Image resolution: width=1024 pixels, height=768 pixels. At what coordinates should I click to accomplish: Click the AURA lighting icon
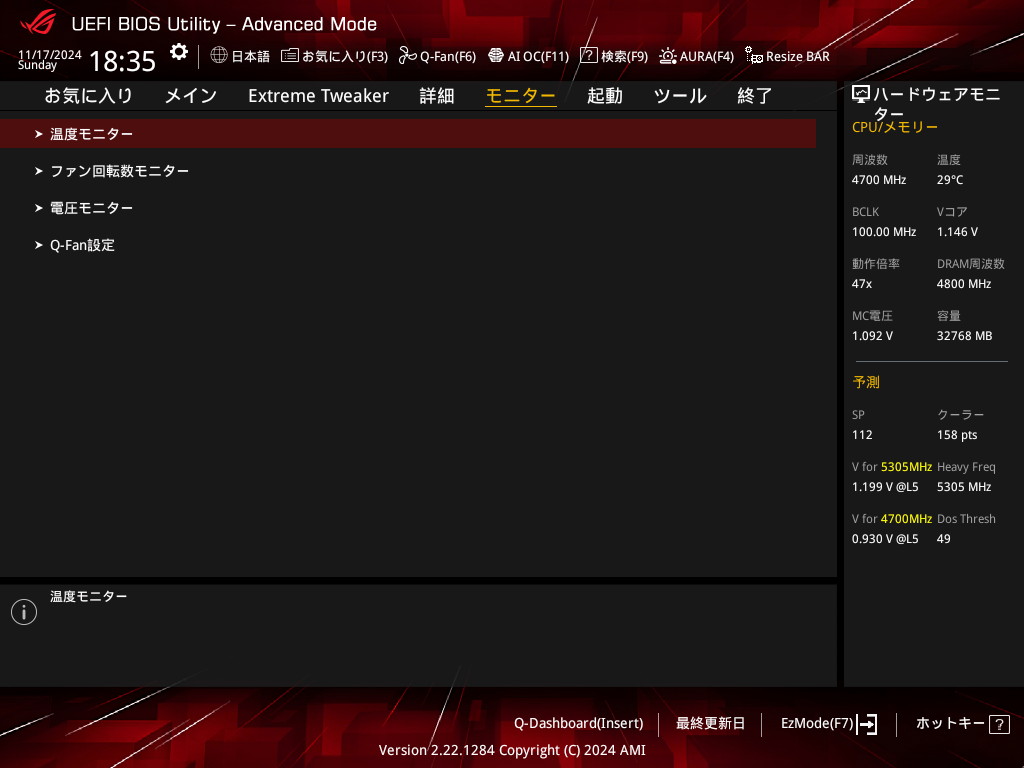[667, 56]
